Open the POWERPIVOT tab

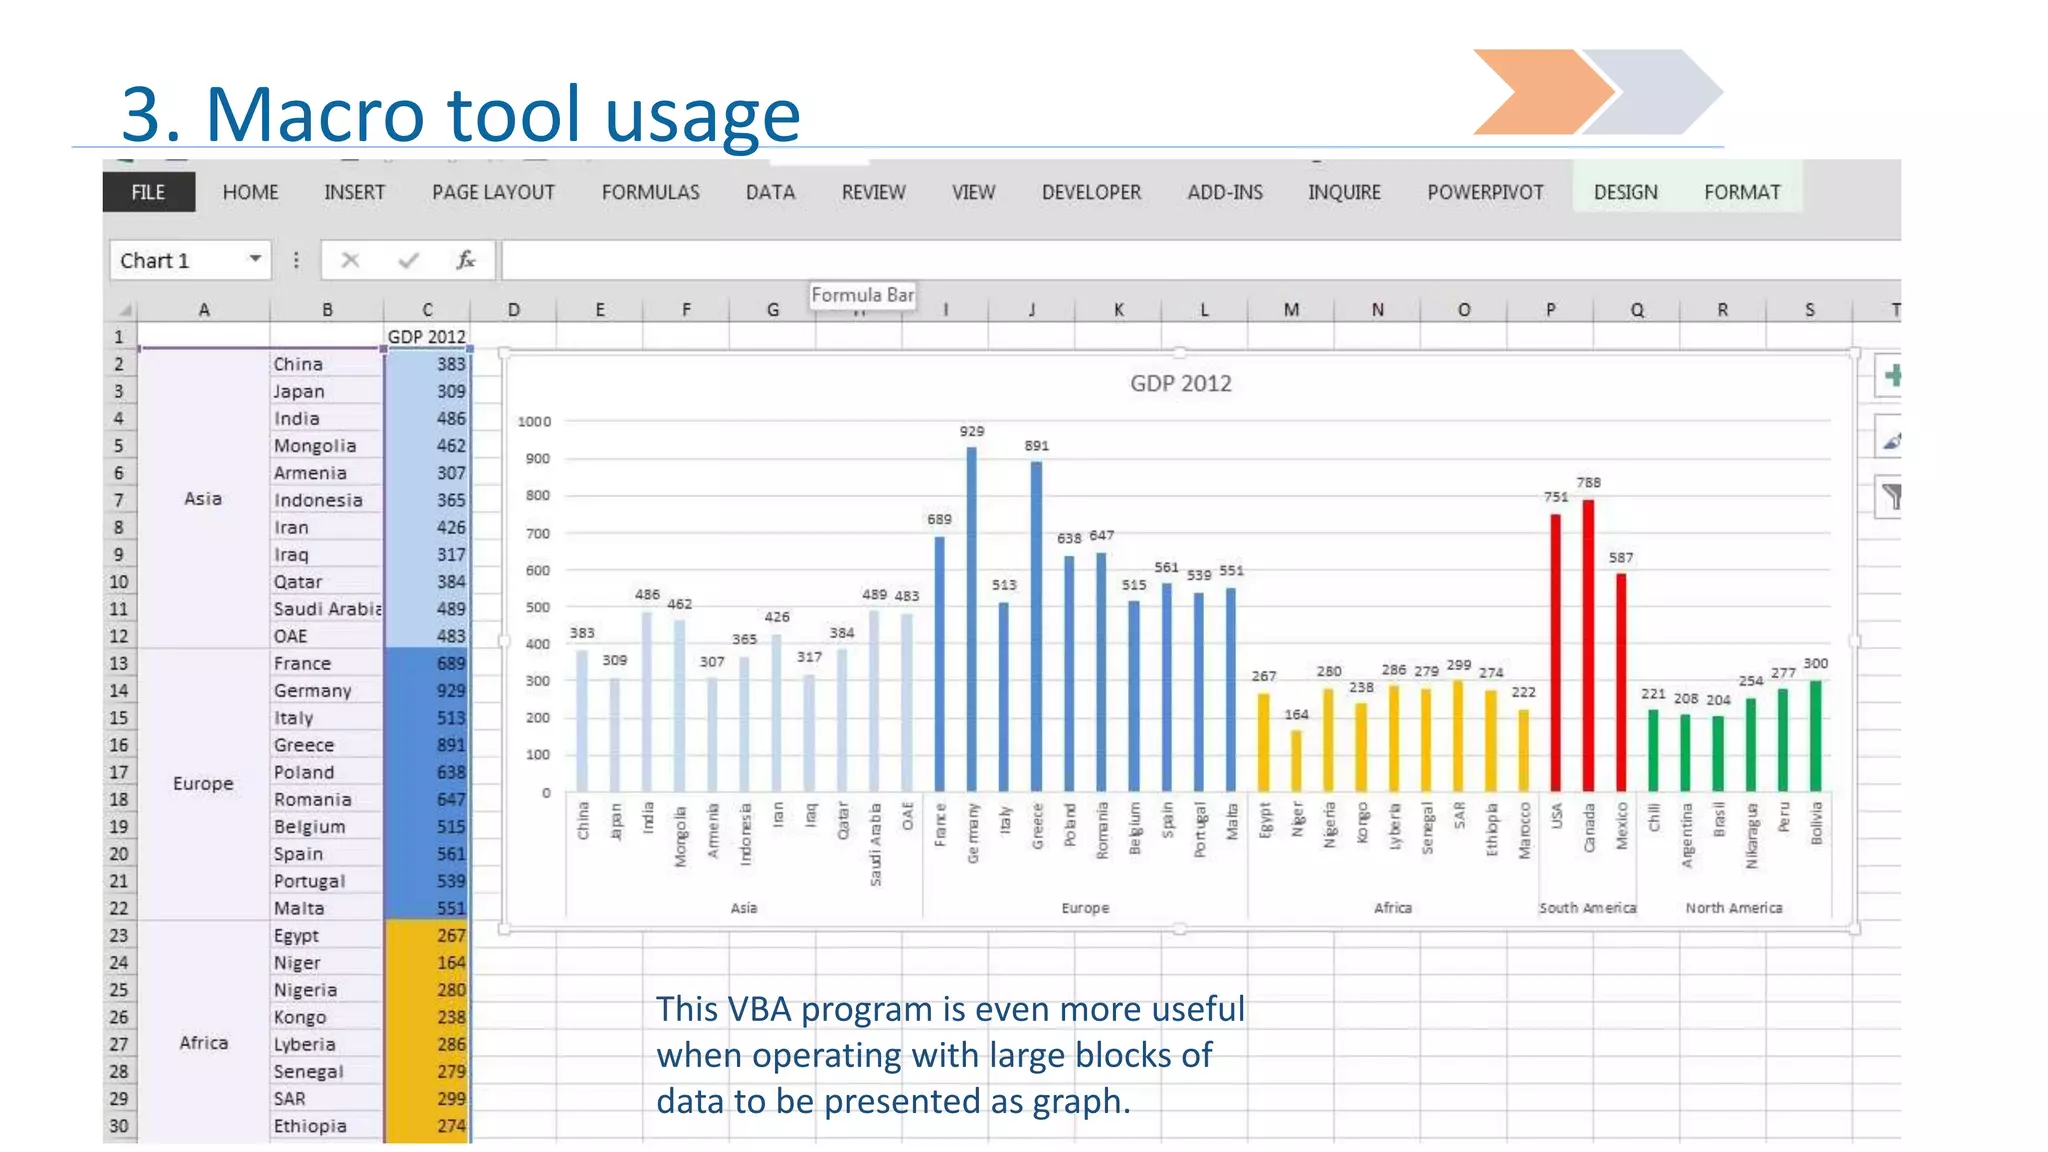pyautogui.click(x=1485, y=192)
